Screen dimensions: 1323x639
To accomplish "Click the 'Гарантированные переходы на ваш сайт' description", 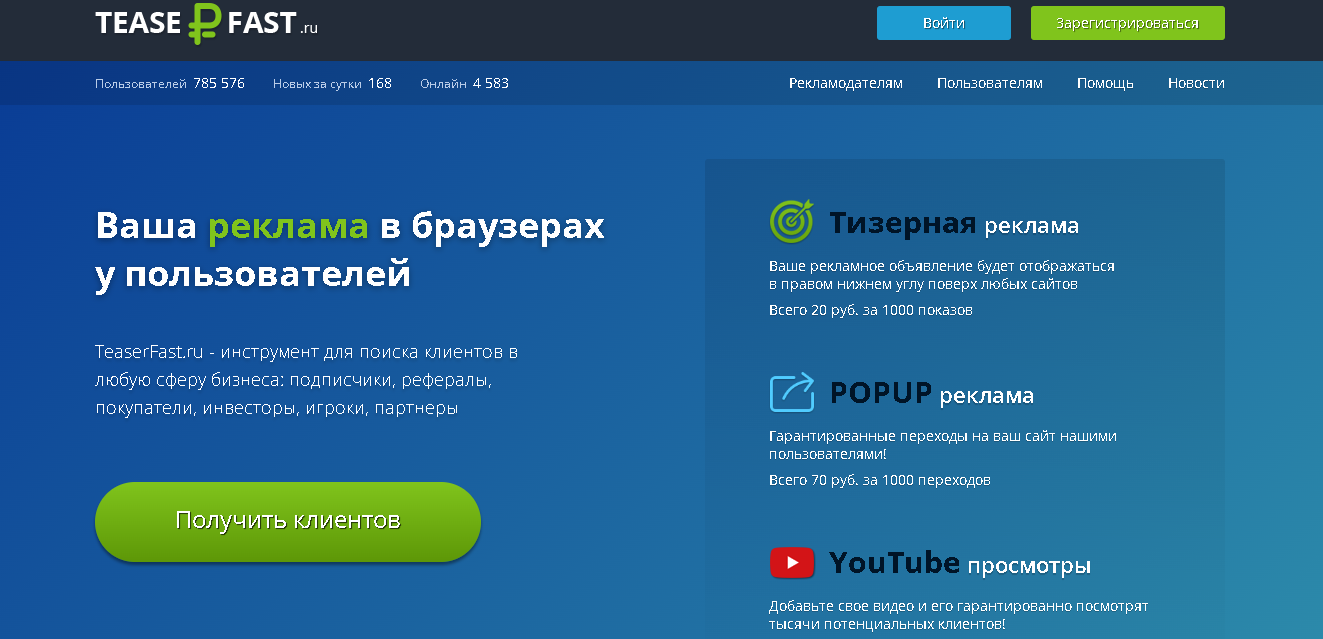I will pos(943,445).
